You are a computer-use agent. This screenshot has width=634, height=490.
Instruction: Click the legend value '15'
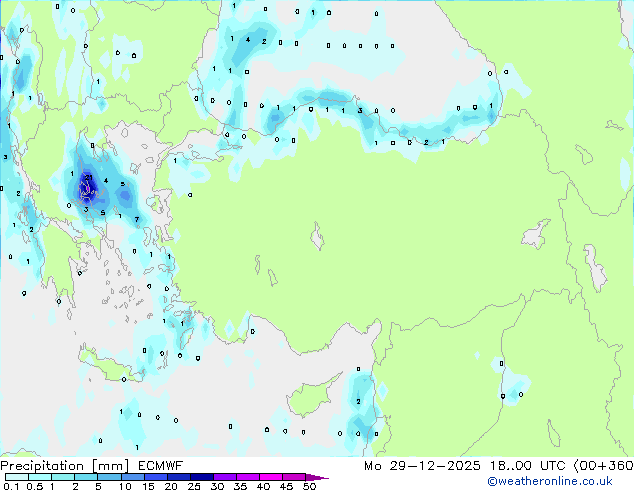148,486
